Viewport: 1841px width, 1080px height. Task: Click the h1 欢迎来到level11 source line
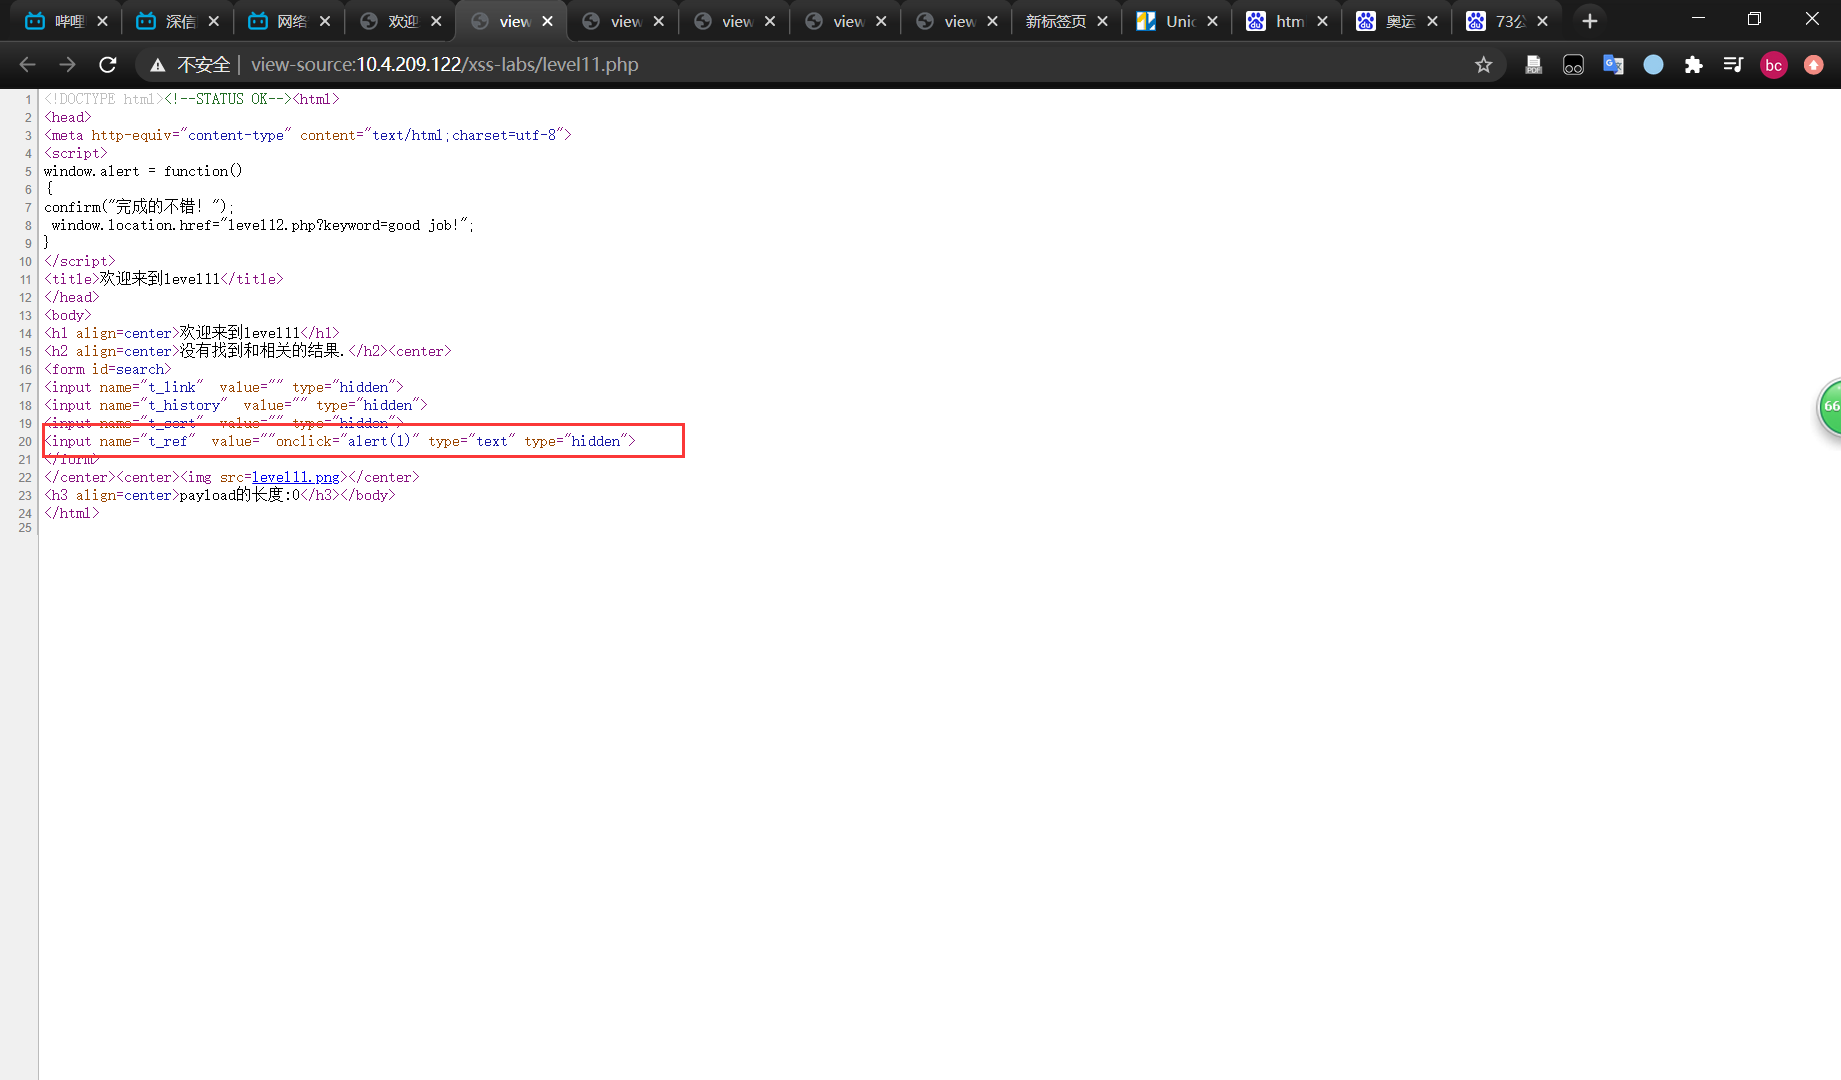[192, 333]
